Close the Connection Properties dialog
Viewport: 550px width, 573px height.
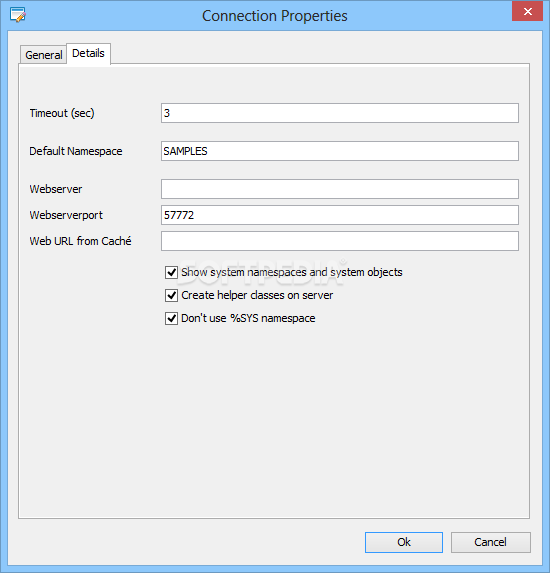(x=527, y=12)
